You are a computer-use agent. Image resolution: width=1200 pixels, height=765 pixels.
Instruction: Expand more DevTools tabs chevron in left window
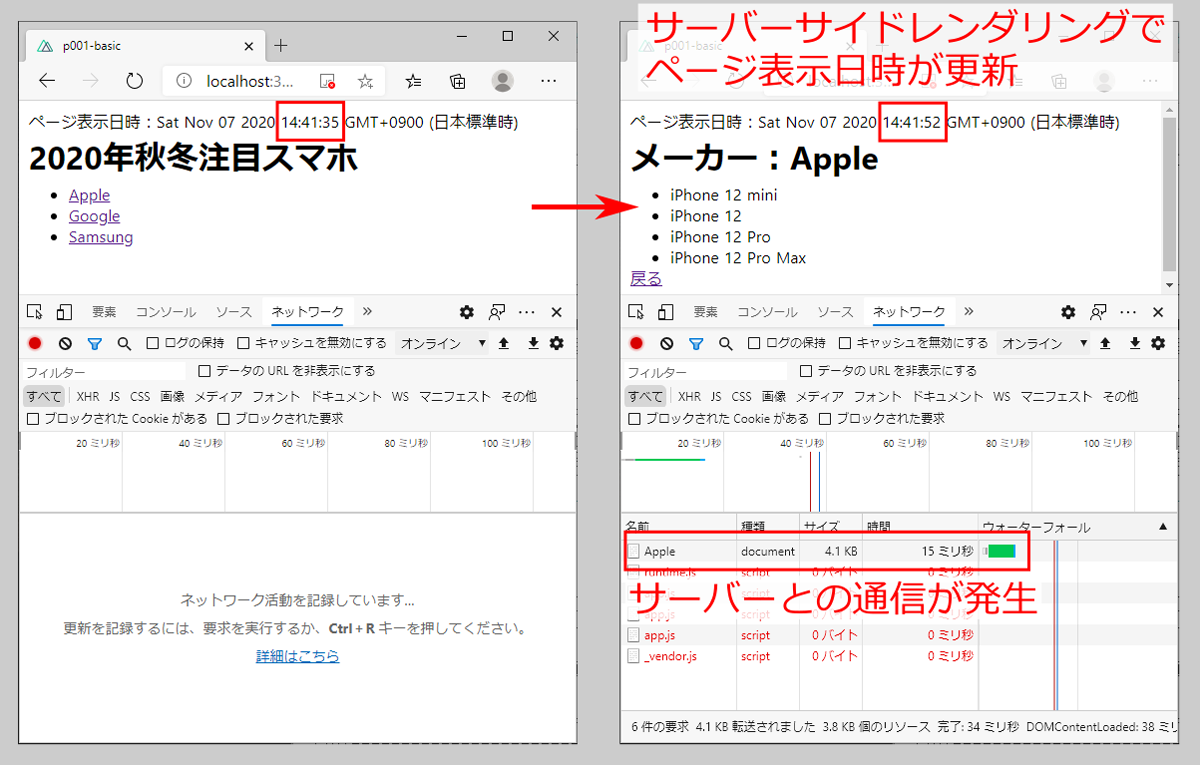click(367, 312)
